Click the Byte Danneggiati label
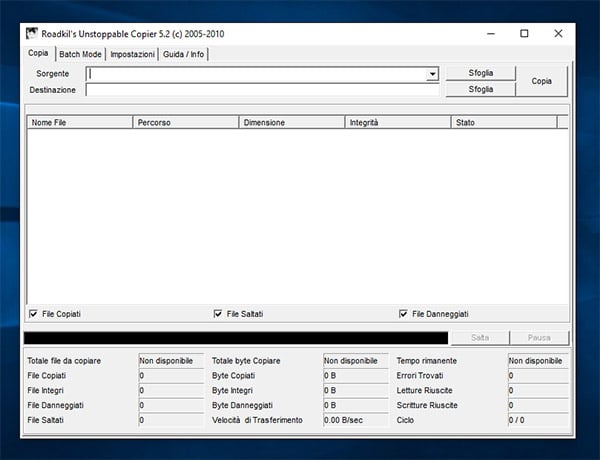This screenshot has width=600, height=460. [242, 405]
